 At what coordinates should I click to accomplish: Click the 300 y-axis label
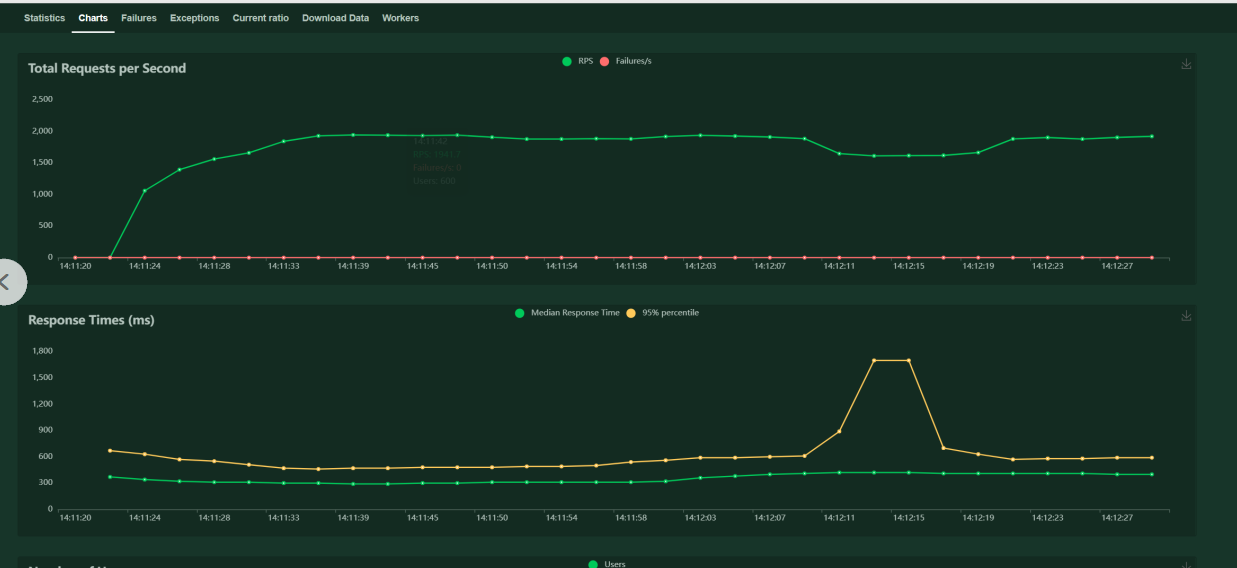[x=44, y=482]
